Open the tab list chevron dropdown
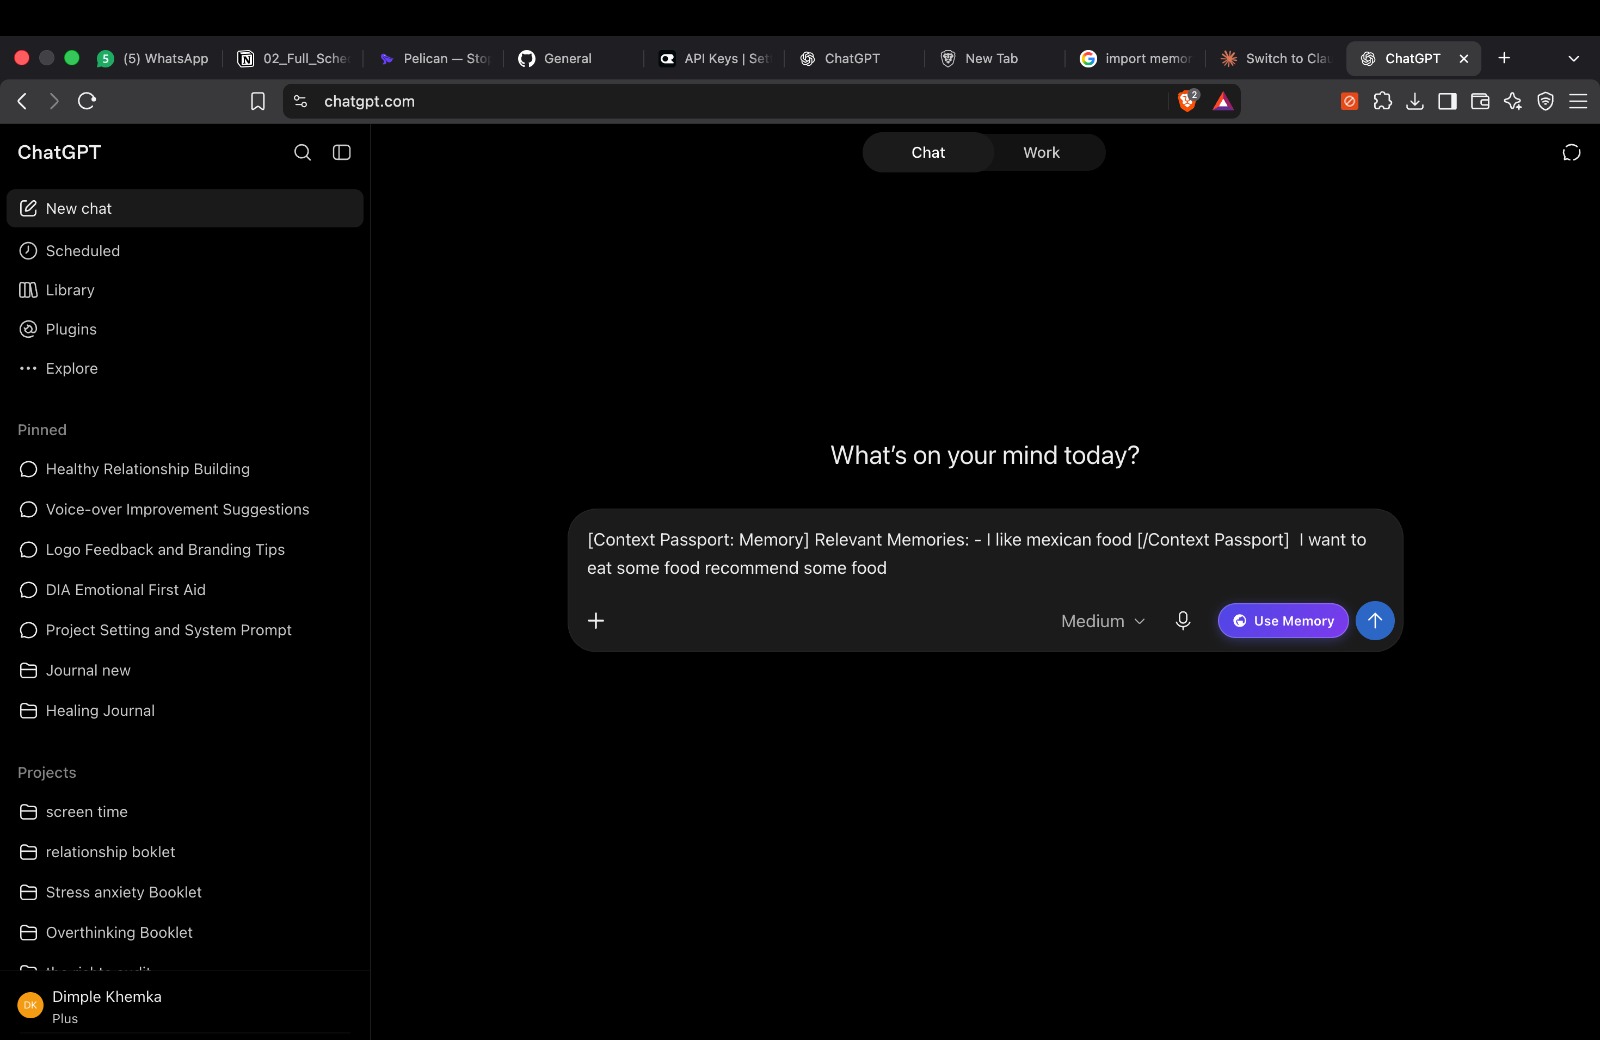The height and width of the screenshot is (1040, 1600). coord(1573,58)
